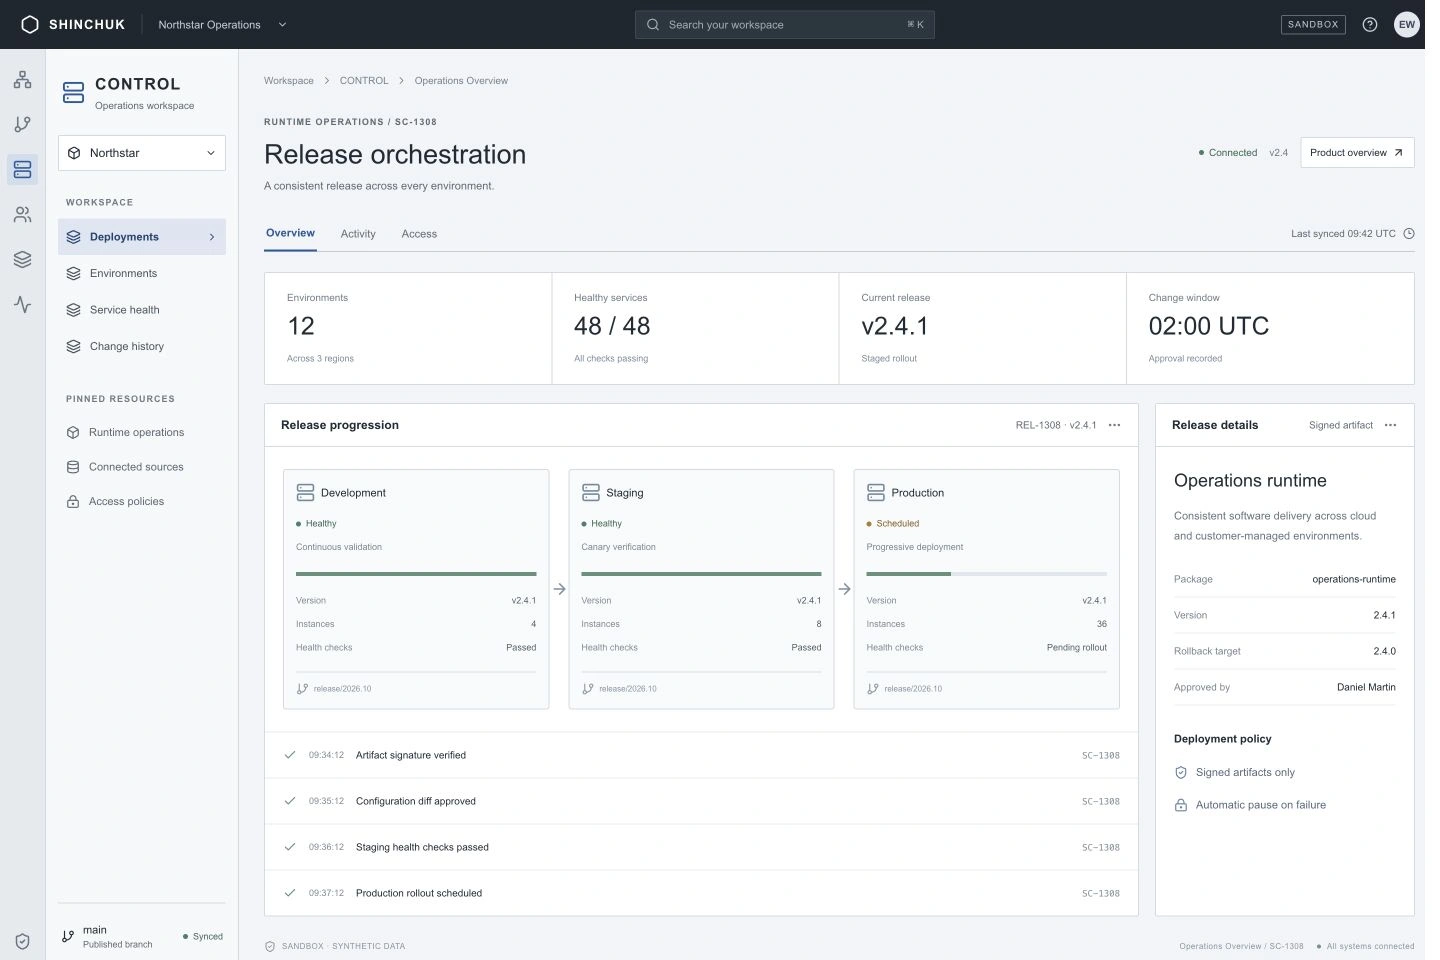The height and width of the screenshot is (960, 1440).
Task: Select the server stack icon in left rail
Action: coord(22,169)
